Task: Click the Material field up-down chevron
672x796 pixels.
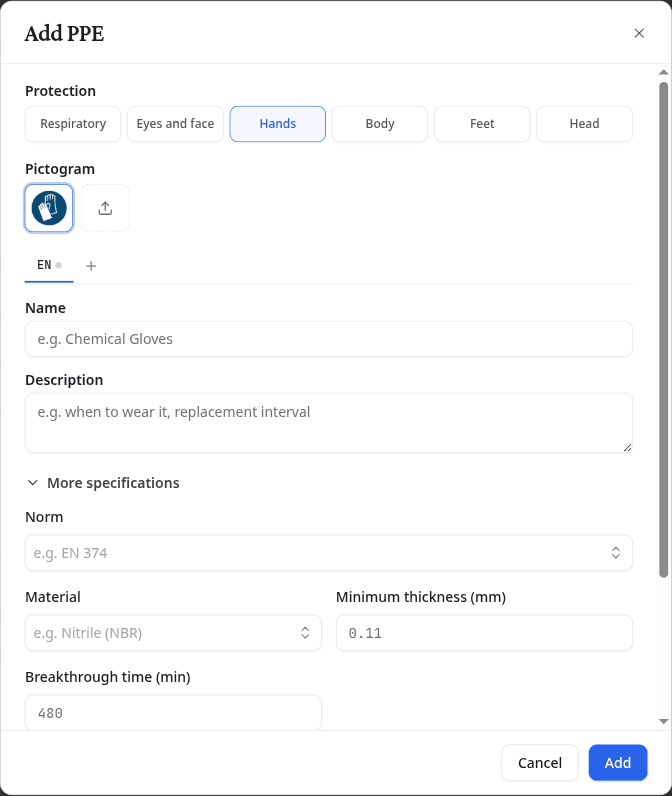Action: tap(305, 633)
